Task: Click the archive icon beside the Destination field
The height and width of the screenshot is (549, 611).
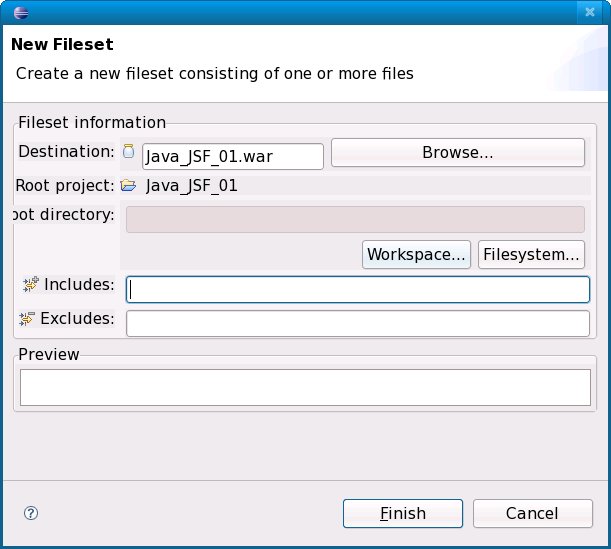Action: (x=128, y=152)
